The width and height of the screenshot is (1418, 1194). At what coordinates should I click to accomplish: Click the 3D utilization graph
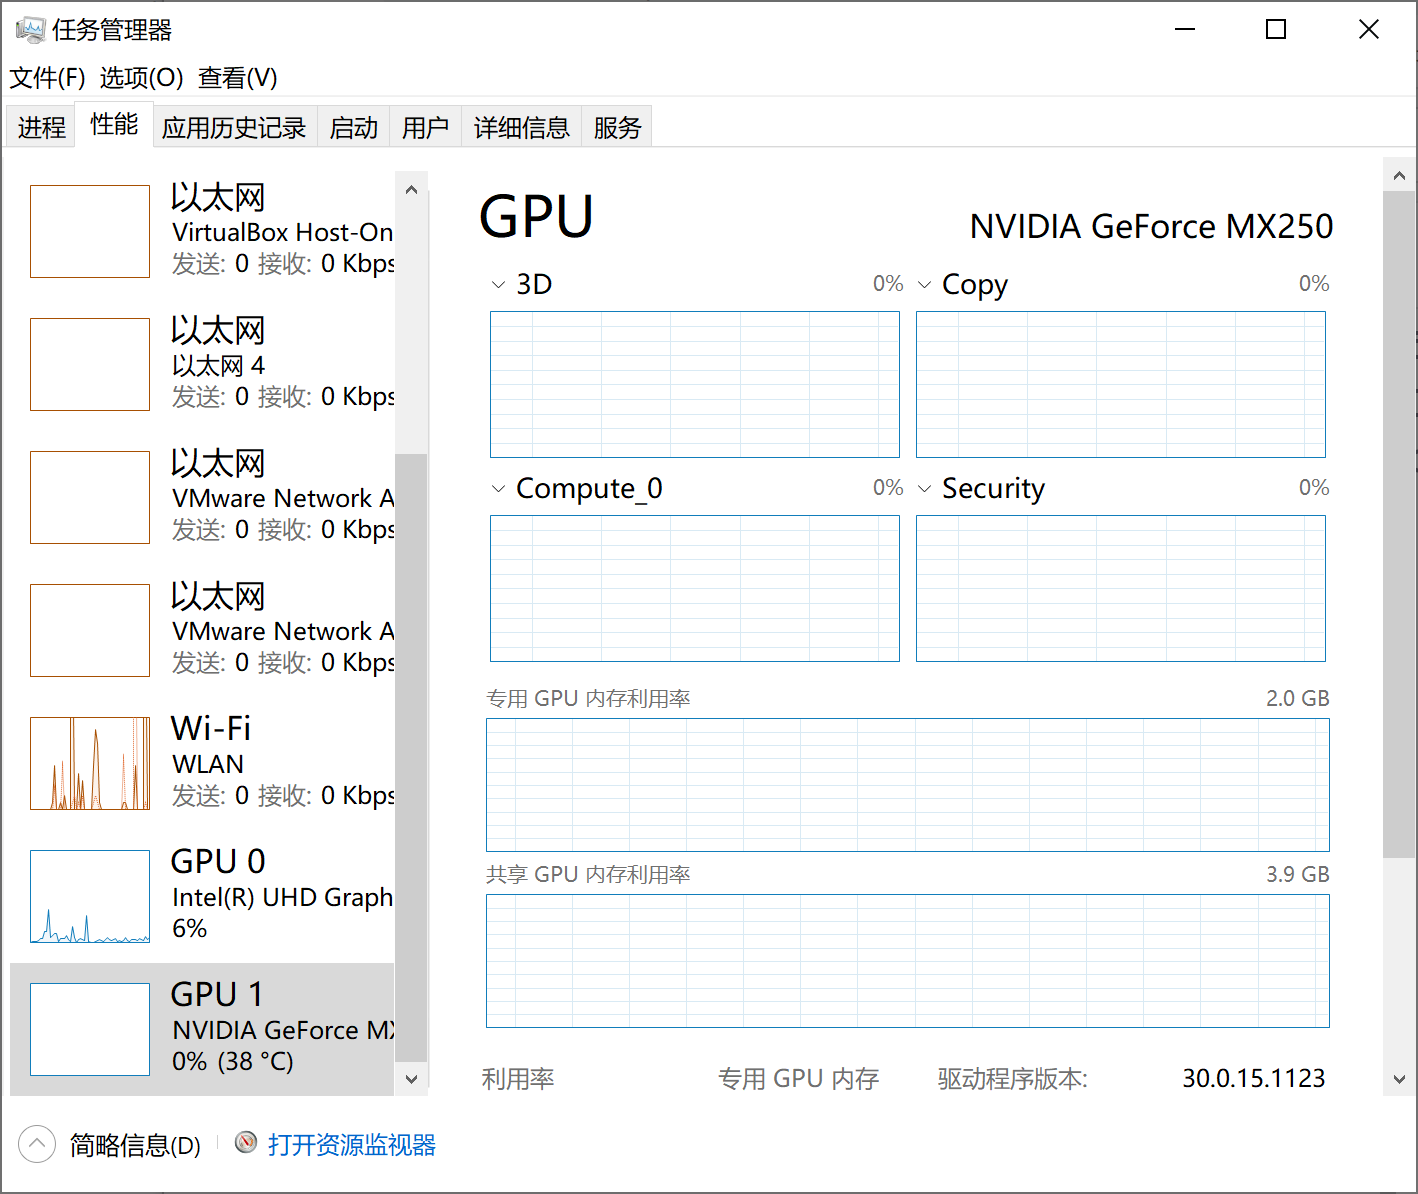tap(695, 384)
